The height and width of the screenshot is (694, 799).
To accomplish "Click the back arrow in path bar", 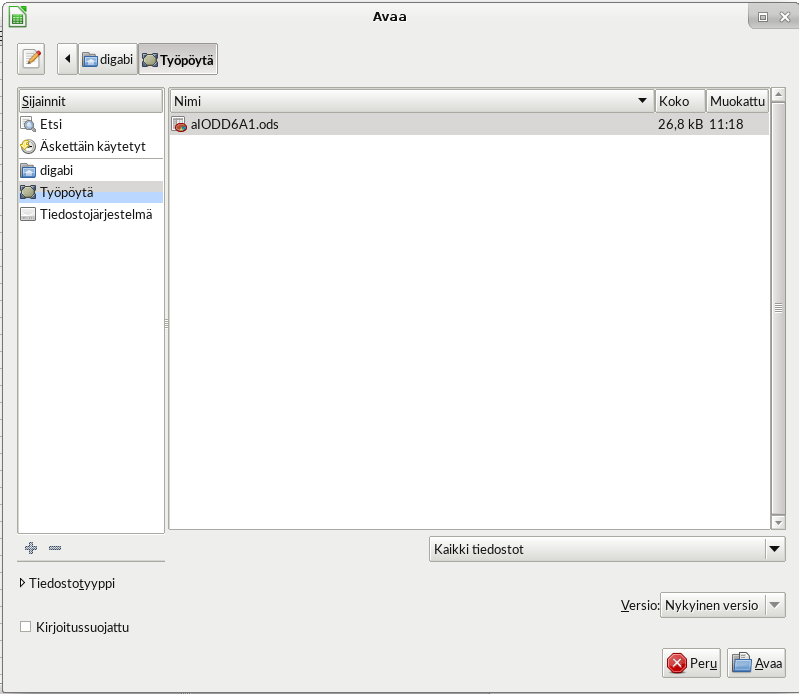I will [x=67, y=59].
